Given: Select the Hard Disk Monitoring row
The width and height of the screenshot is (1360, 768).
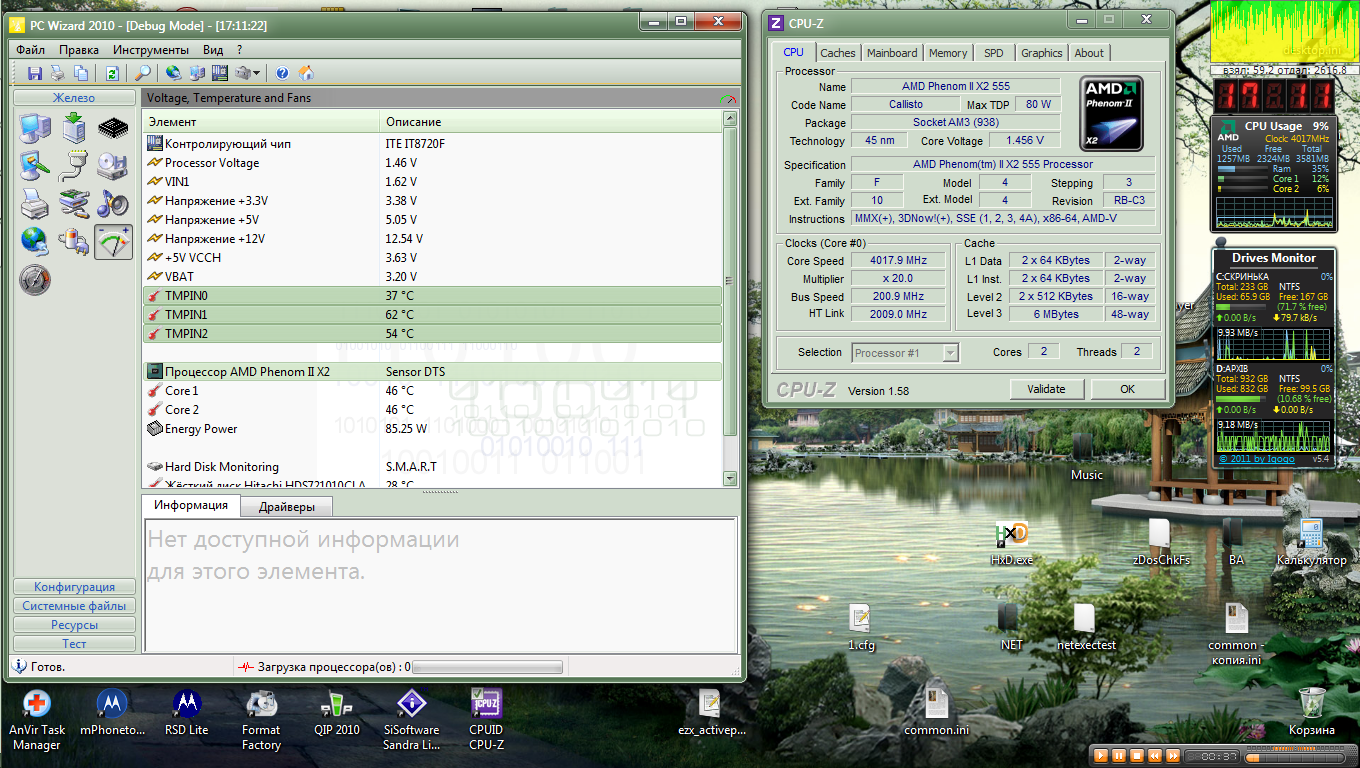Looking at the screenshot, I should (432, 467).
